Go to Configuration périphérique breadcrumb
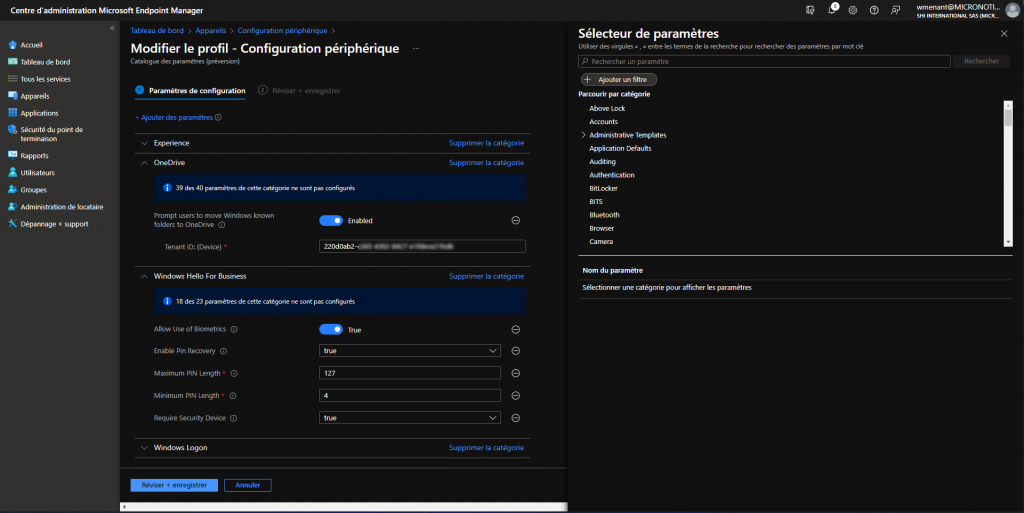The width and height of the screenshot is (1024, 513). (x=282, y=31)
